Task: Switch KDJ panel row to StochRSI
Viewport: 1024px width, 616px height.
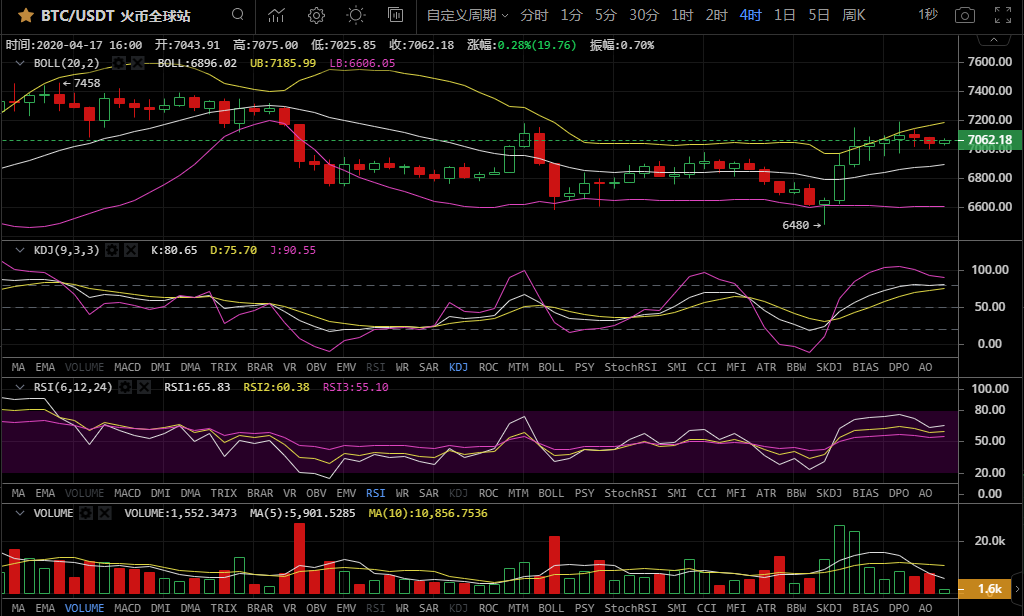Action: (x=630, y=367)
